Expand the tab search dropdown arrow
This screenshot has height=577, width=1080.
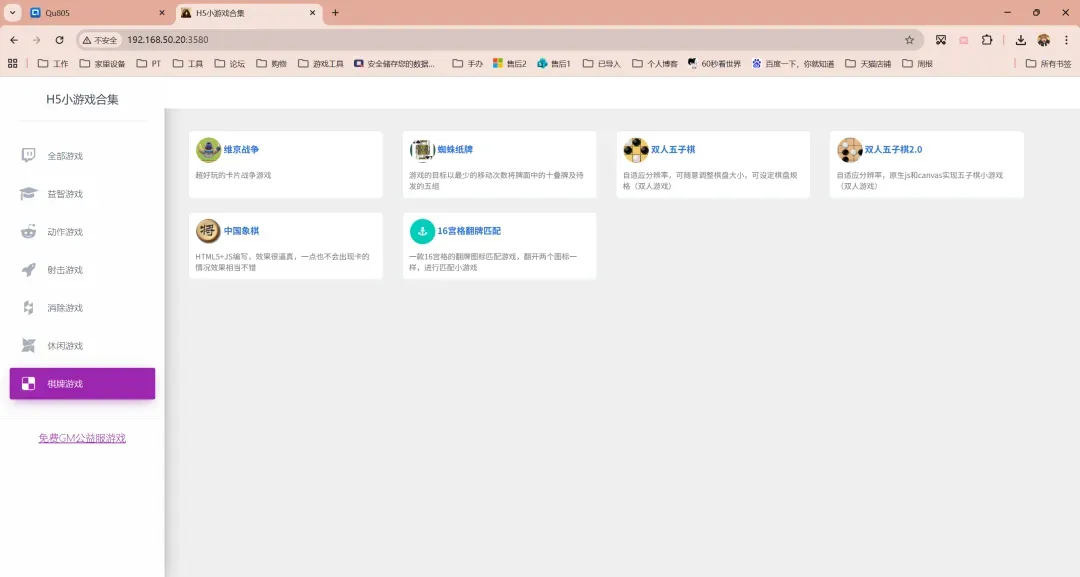(x=13, y=13)
